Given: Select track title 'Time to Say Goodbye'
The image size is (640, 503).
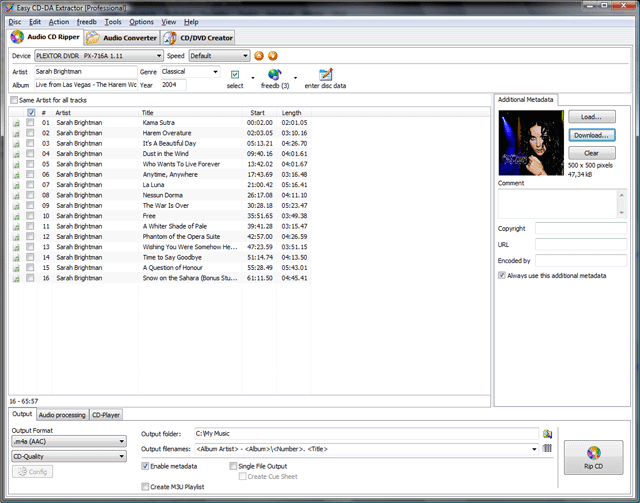Looking at the screenshot, I should 172,257.
